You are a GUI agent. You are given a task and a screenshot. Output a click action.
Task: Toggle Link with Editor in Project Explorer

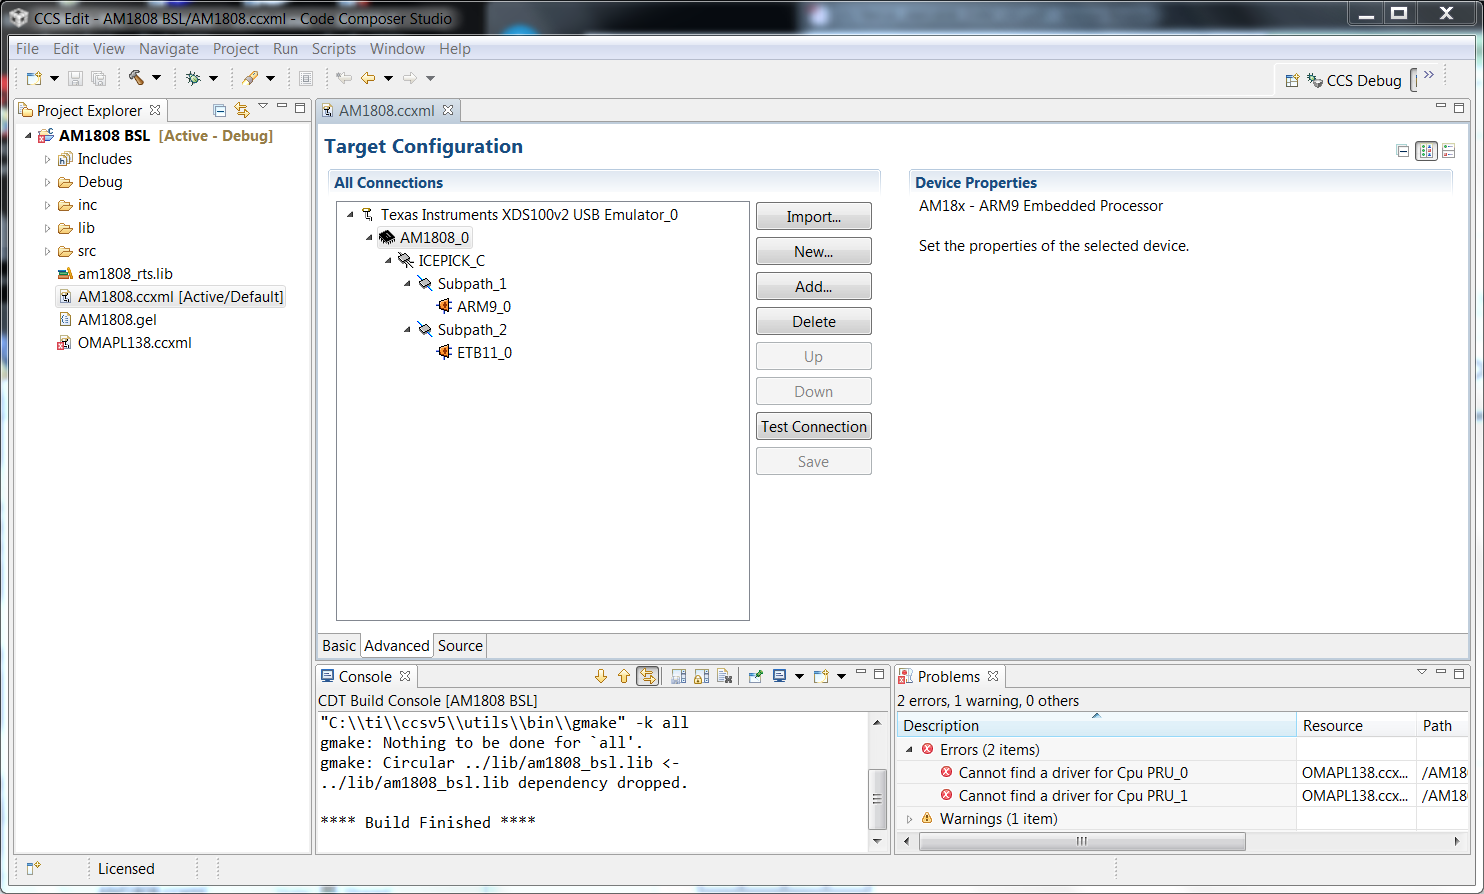click(241, 110)
